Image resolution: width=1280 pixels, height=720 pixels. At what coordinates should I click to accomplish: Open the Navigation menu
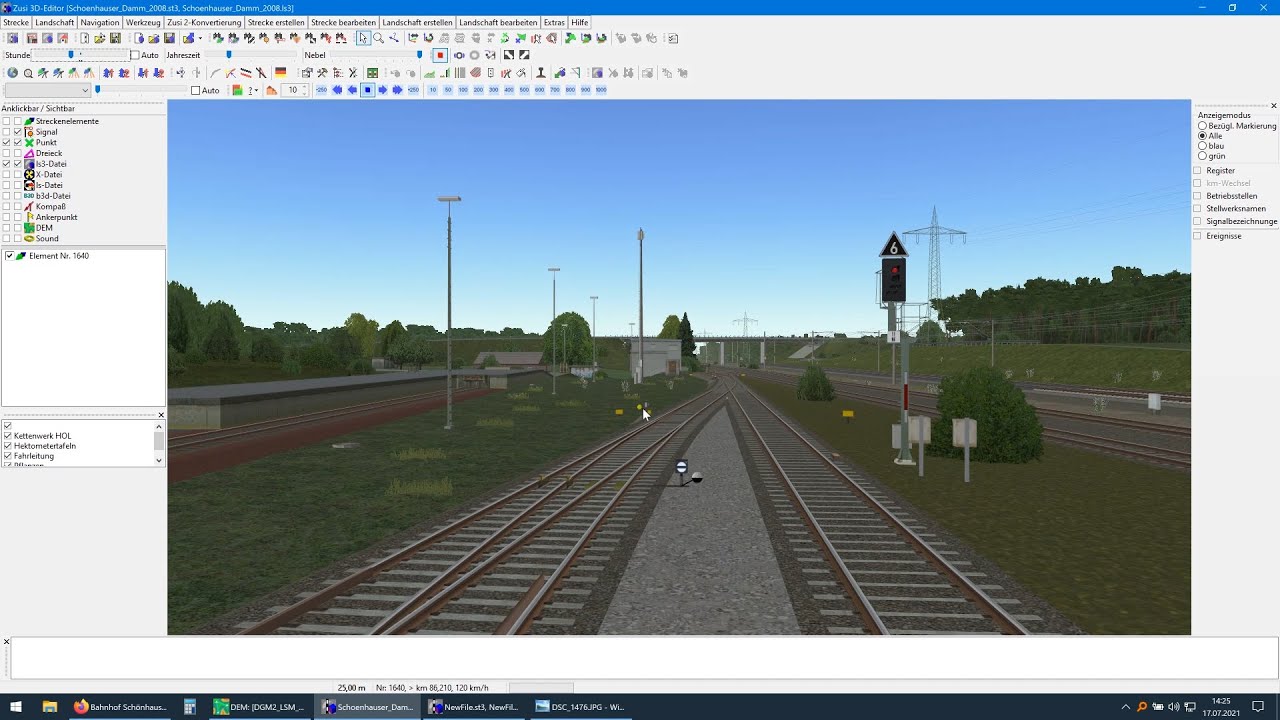pos(100,22)
